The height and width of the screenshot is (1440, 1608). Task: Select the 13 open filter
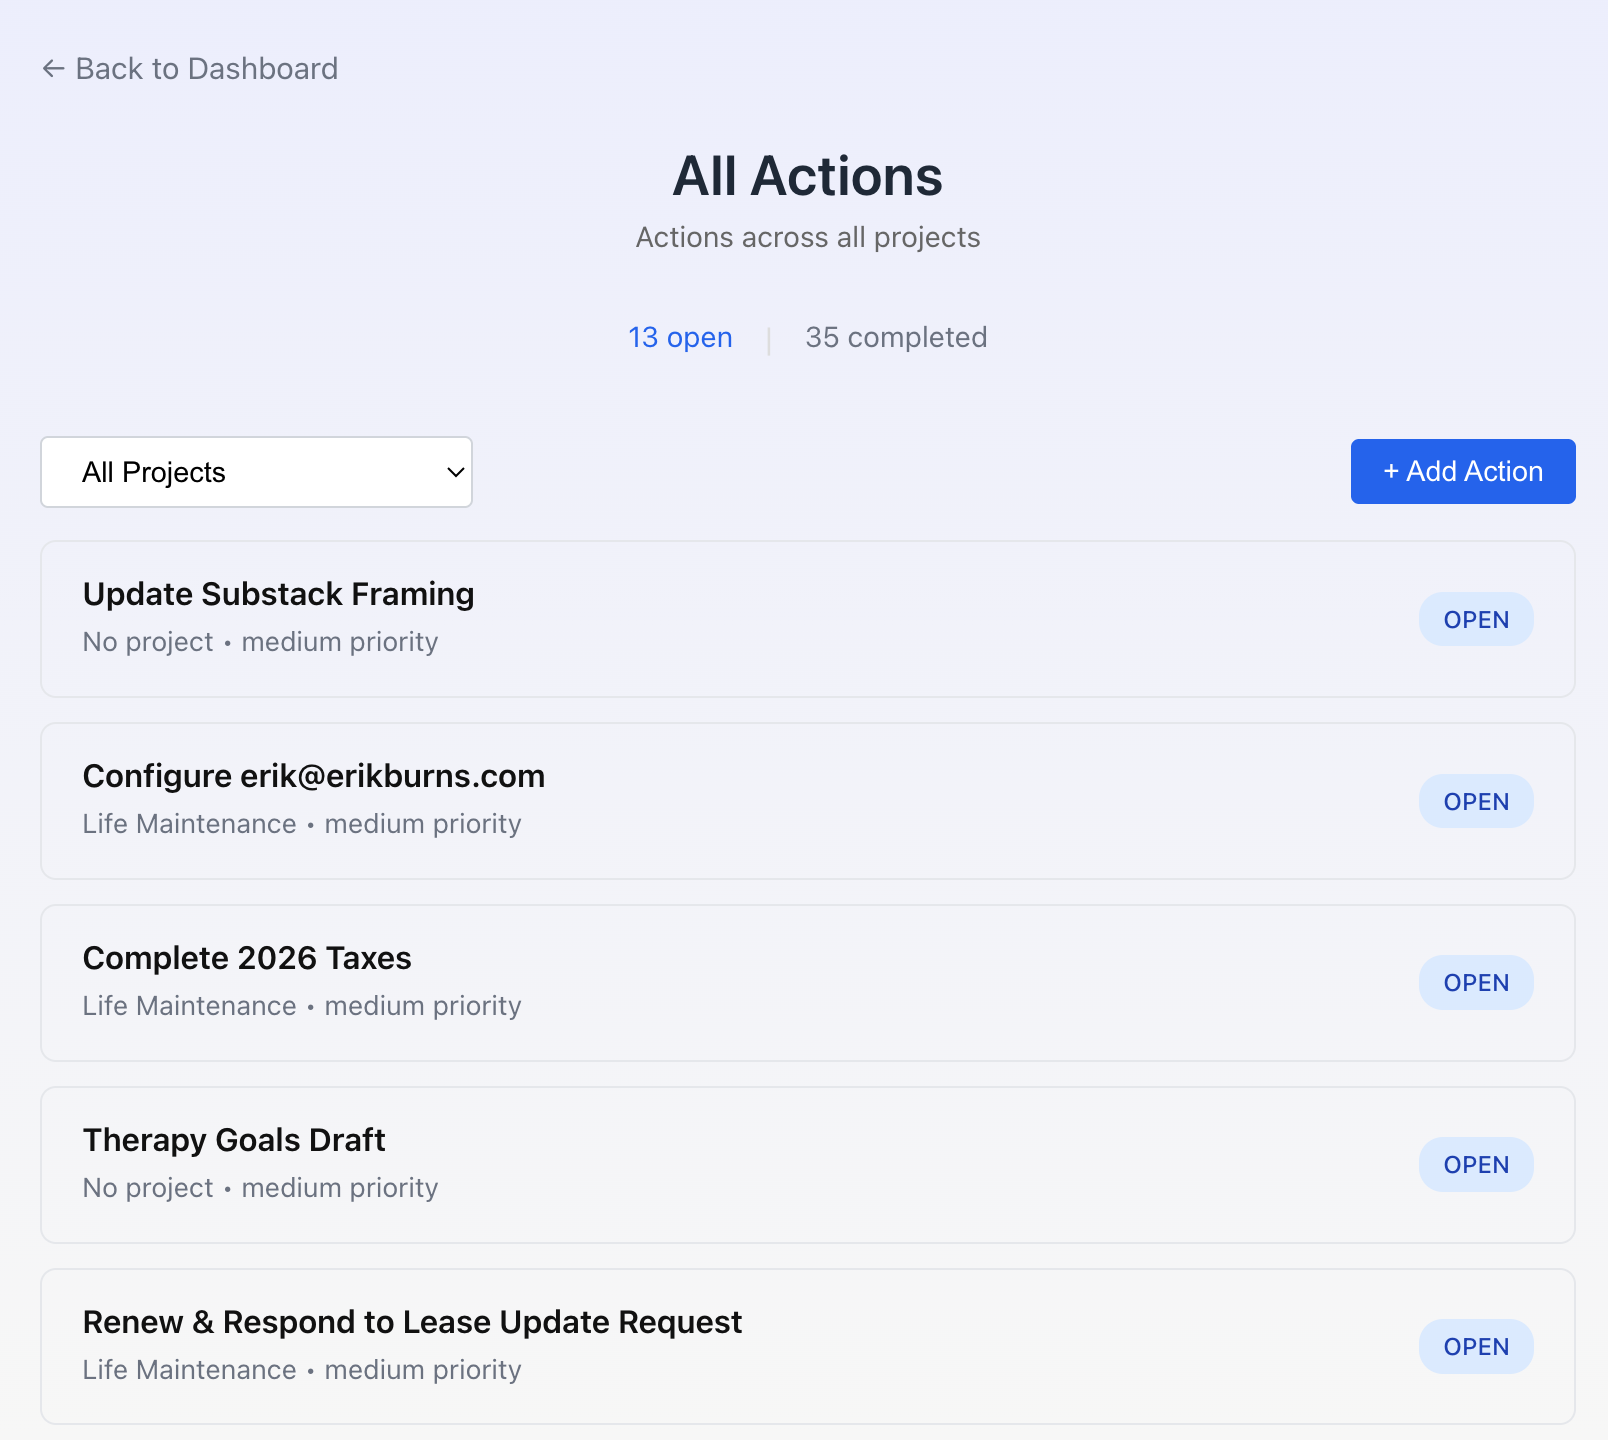click(x=680, y=338)
